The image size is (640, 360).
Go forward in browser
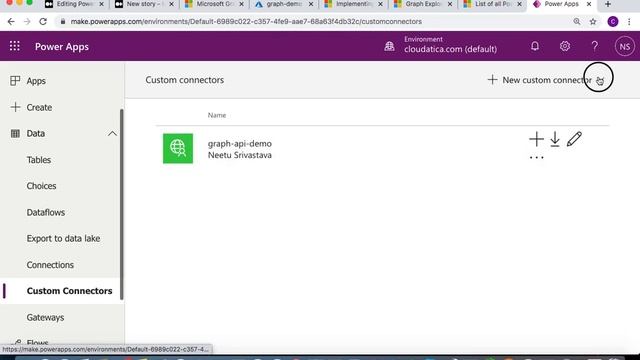tap(27, 22)
